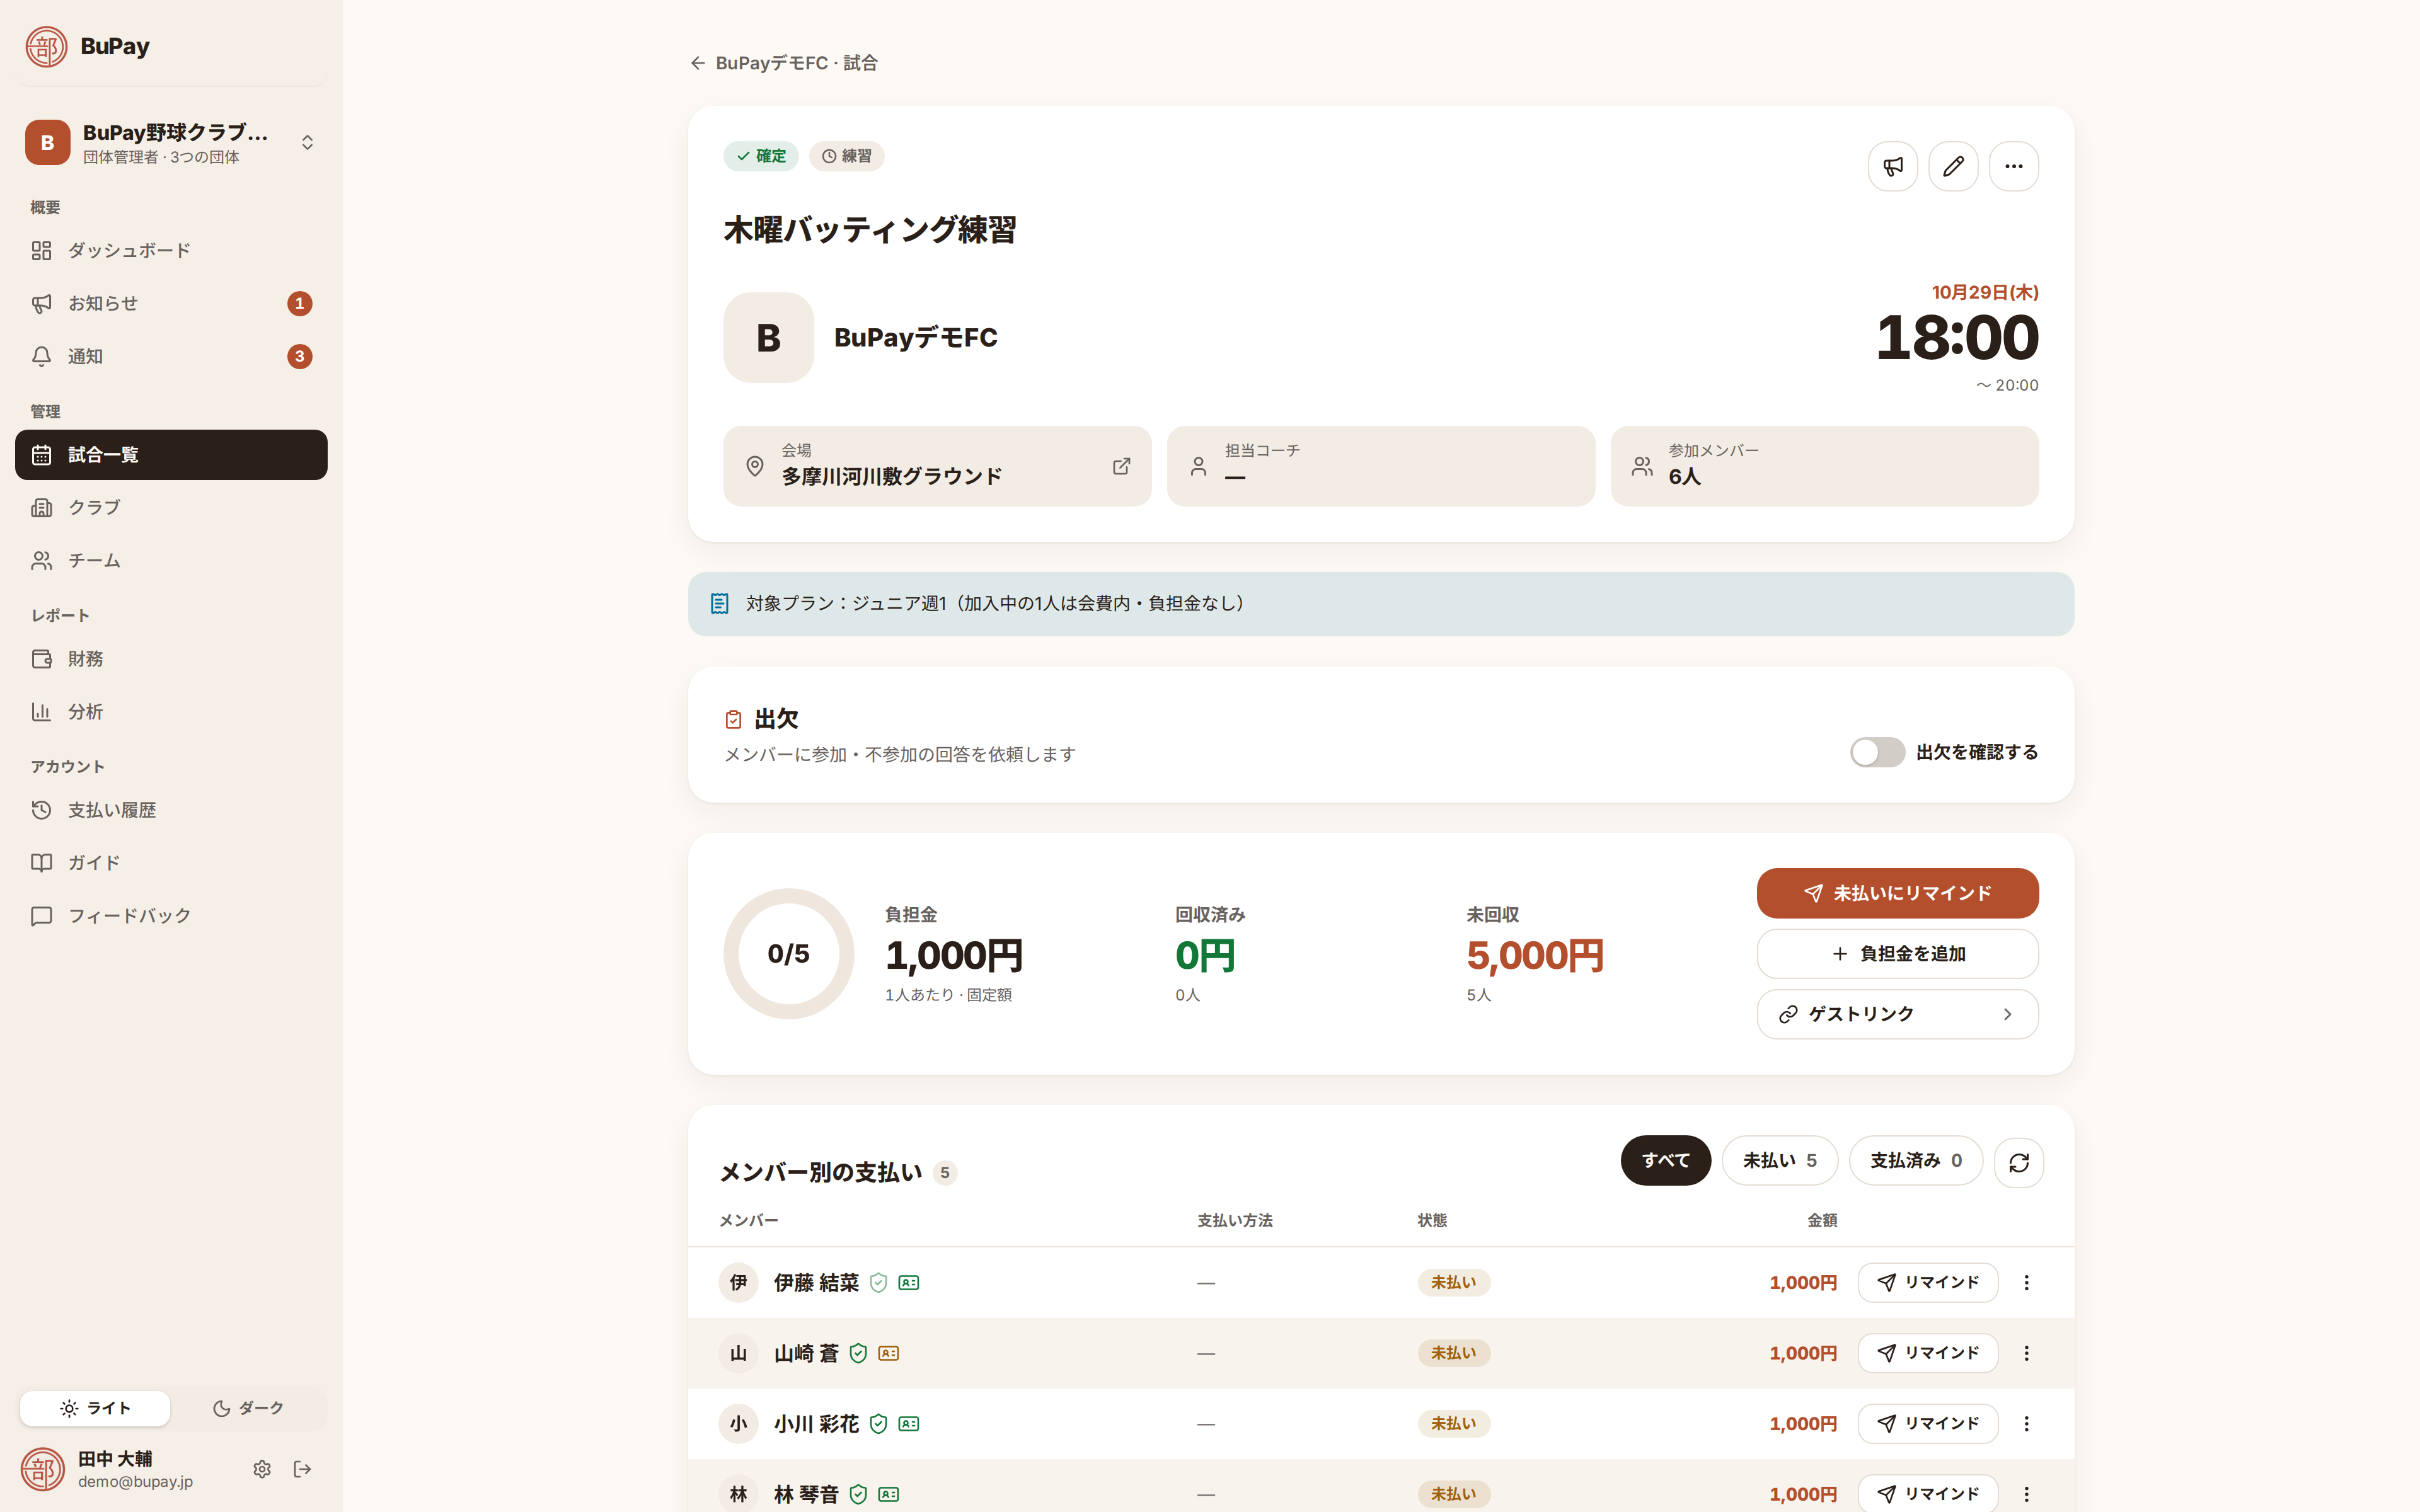This screenshot has height=1512, width=2420.
Task: Click the refresh icon in member payments
Action: (x=2018, y=1162)
